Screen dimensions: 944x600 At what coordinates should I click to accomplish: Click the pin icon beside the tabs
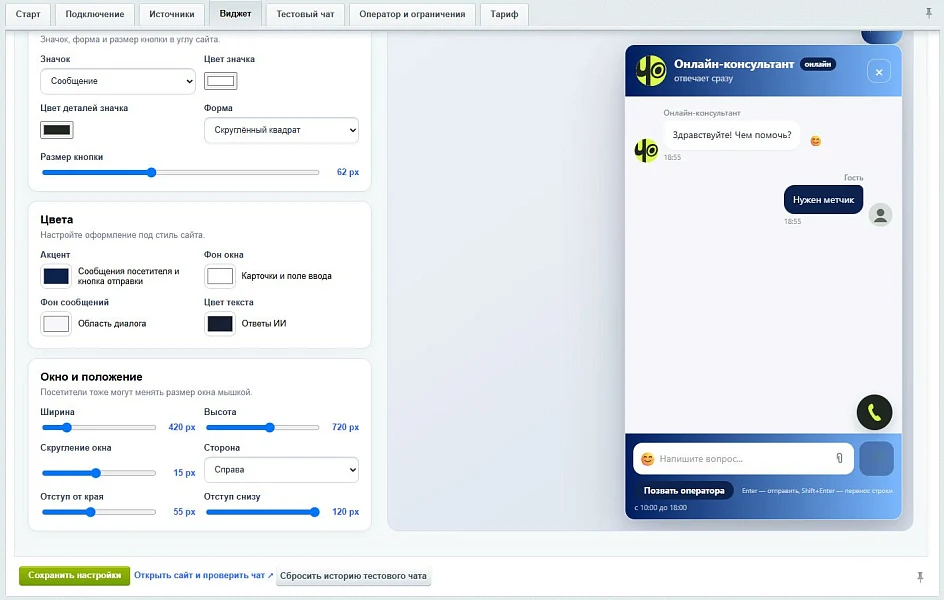coord(928,13)
